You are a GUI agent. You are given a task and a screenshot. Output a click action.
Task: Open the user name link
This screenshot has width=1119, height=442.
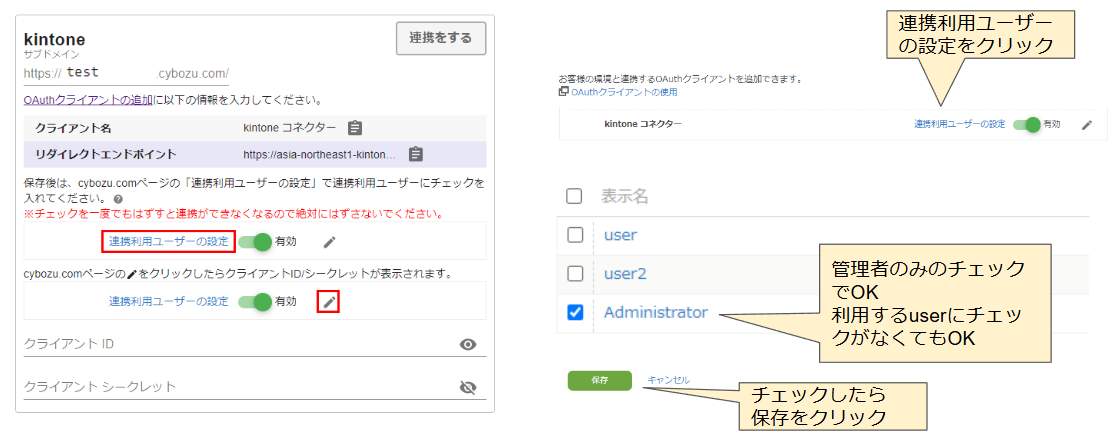click(x=620, y=234)
